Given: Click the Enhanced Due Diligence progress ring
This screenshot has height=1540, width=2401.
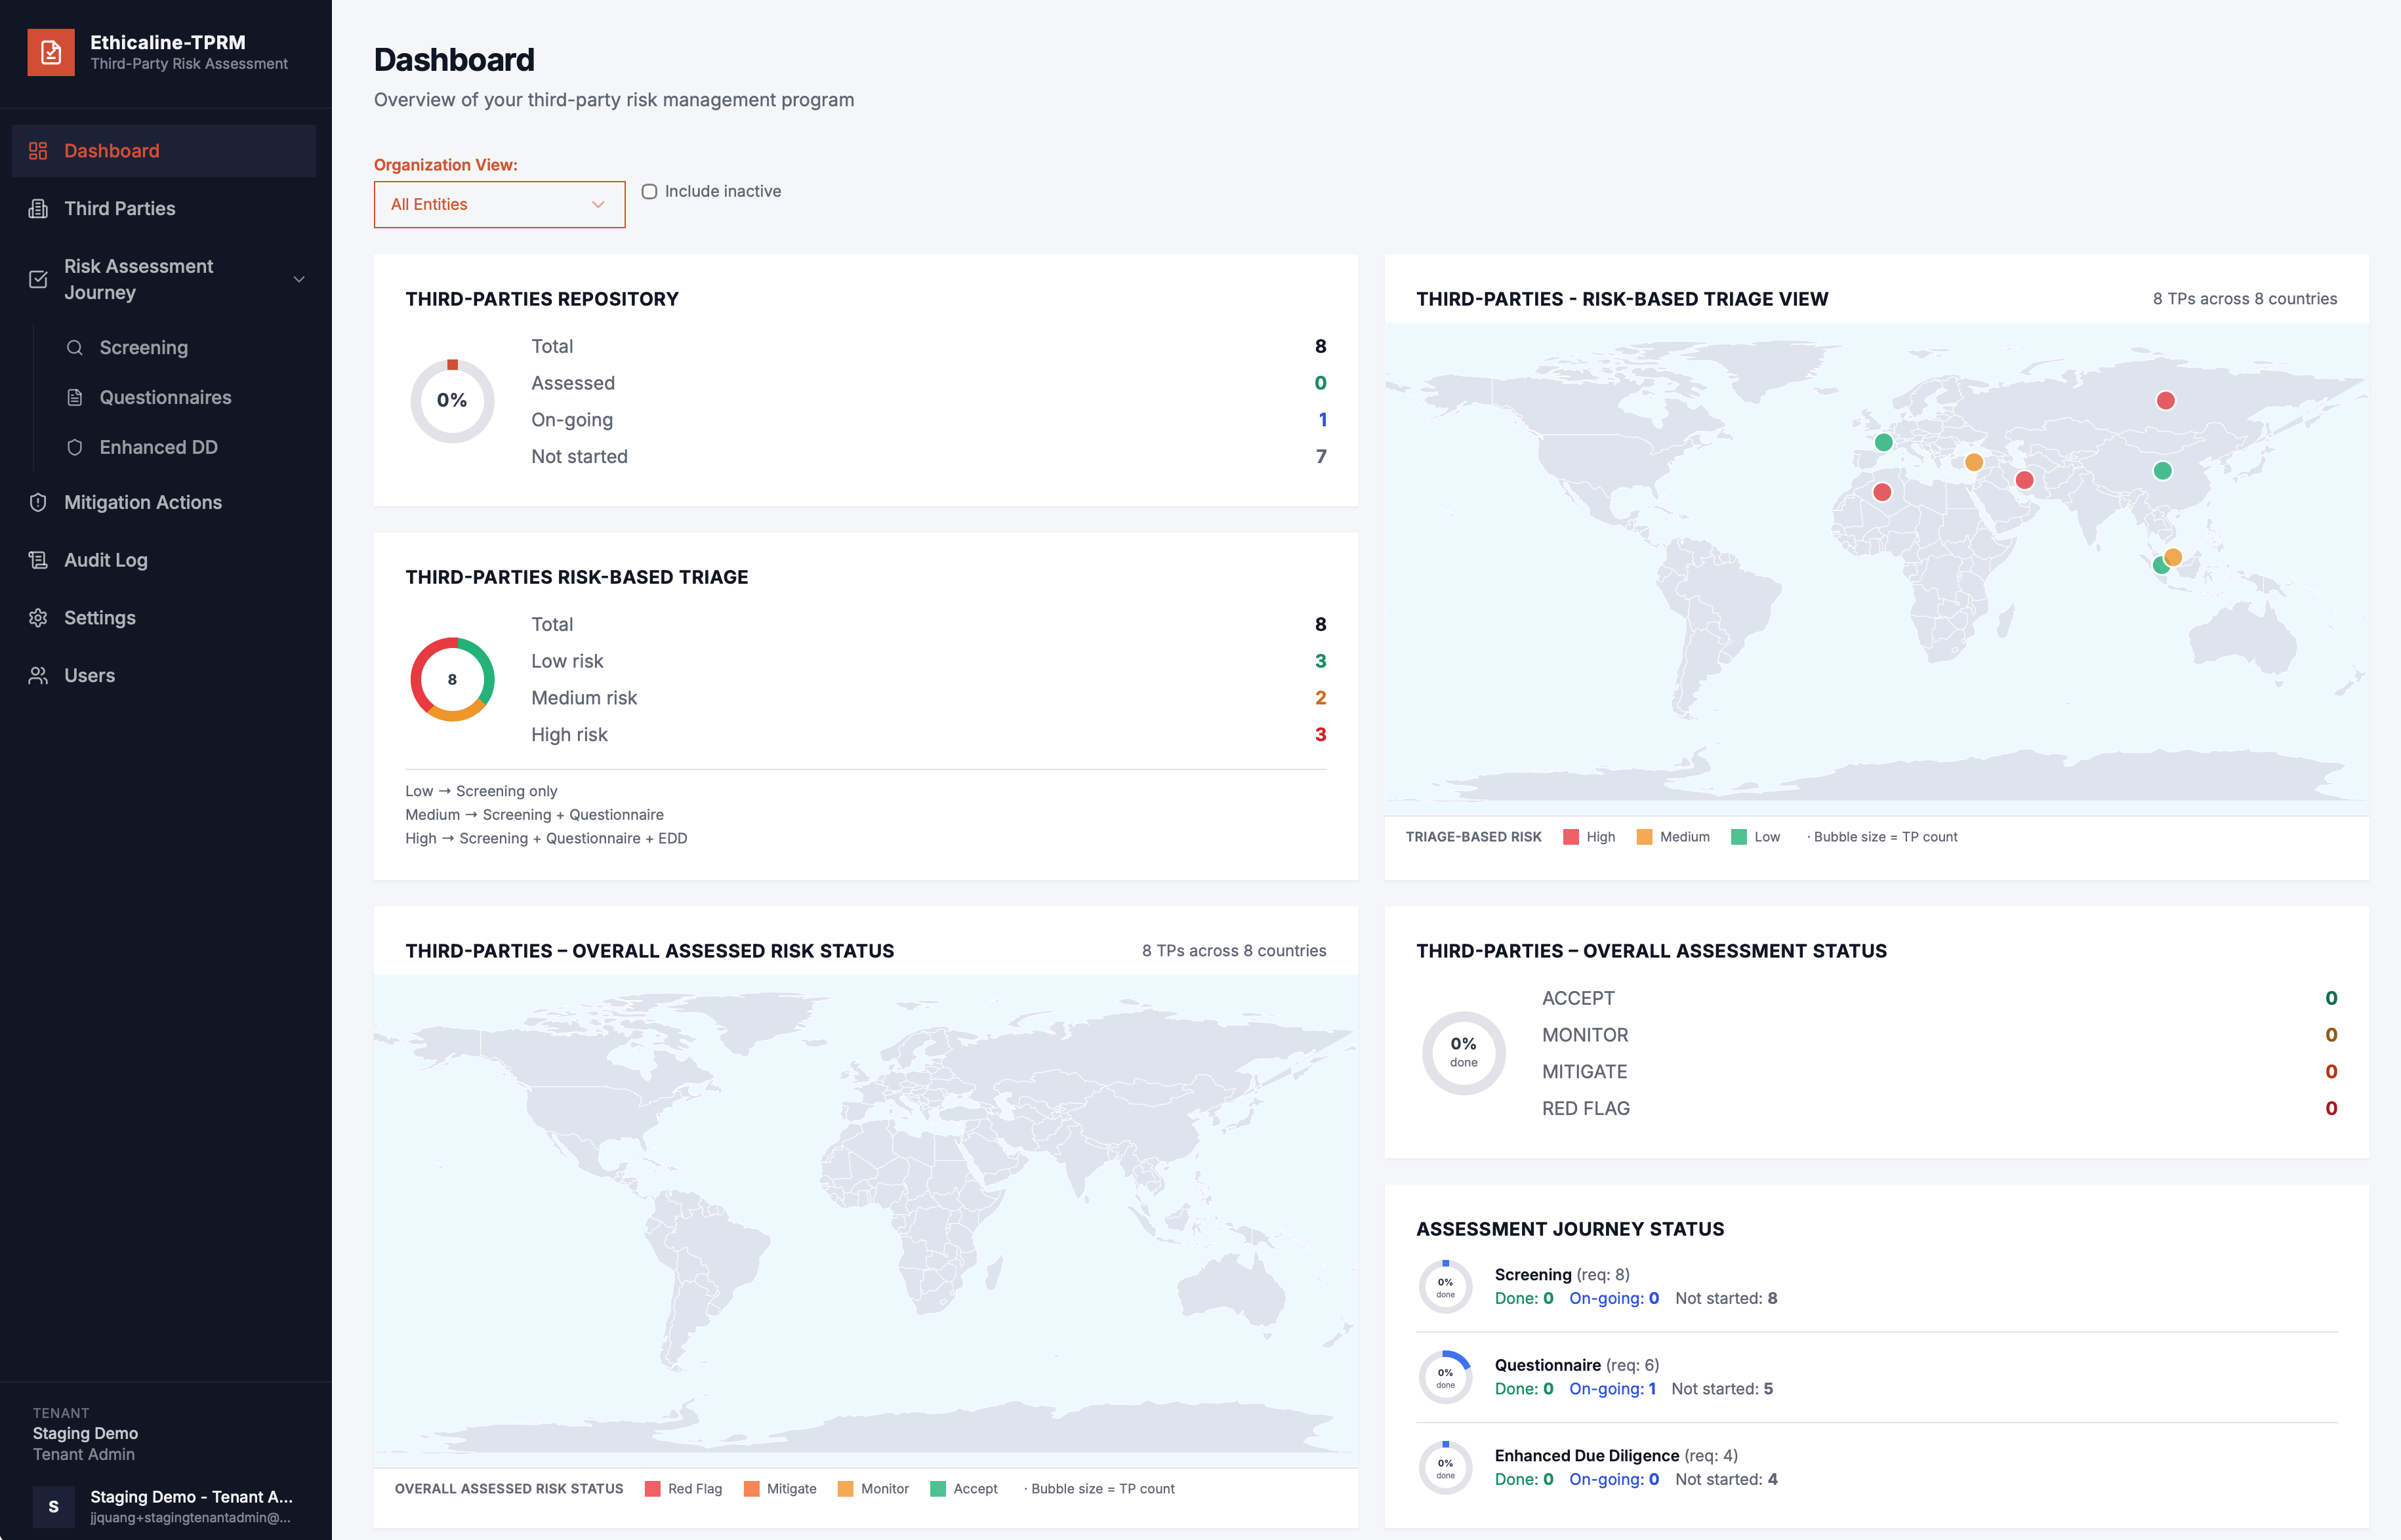Looking at the screenshot, I should [1445, 1468].
